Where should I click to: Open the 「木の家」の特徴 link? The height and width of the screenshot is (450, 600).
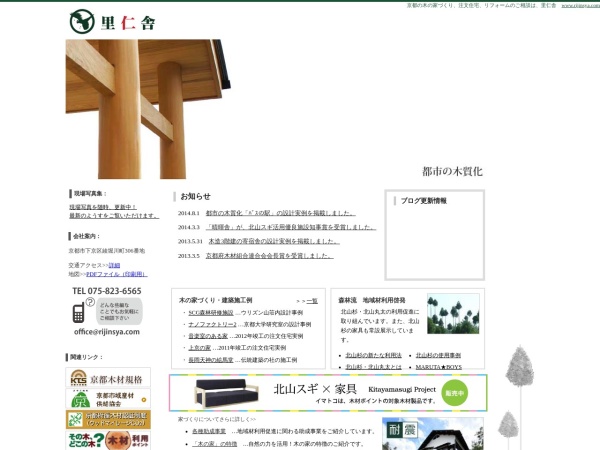(214, 444)
